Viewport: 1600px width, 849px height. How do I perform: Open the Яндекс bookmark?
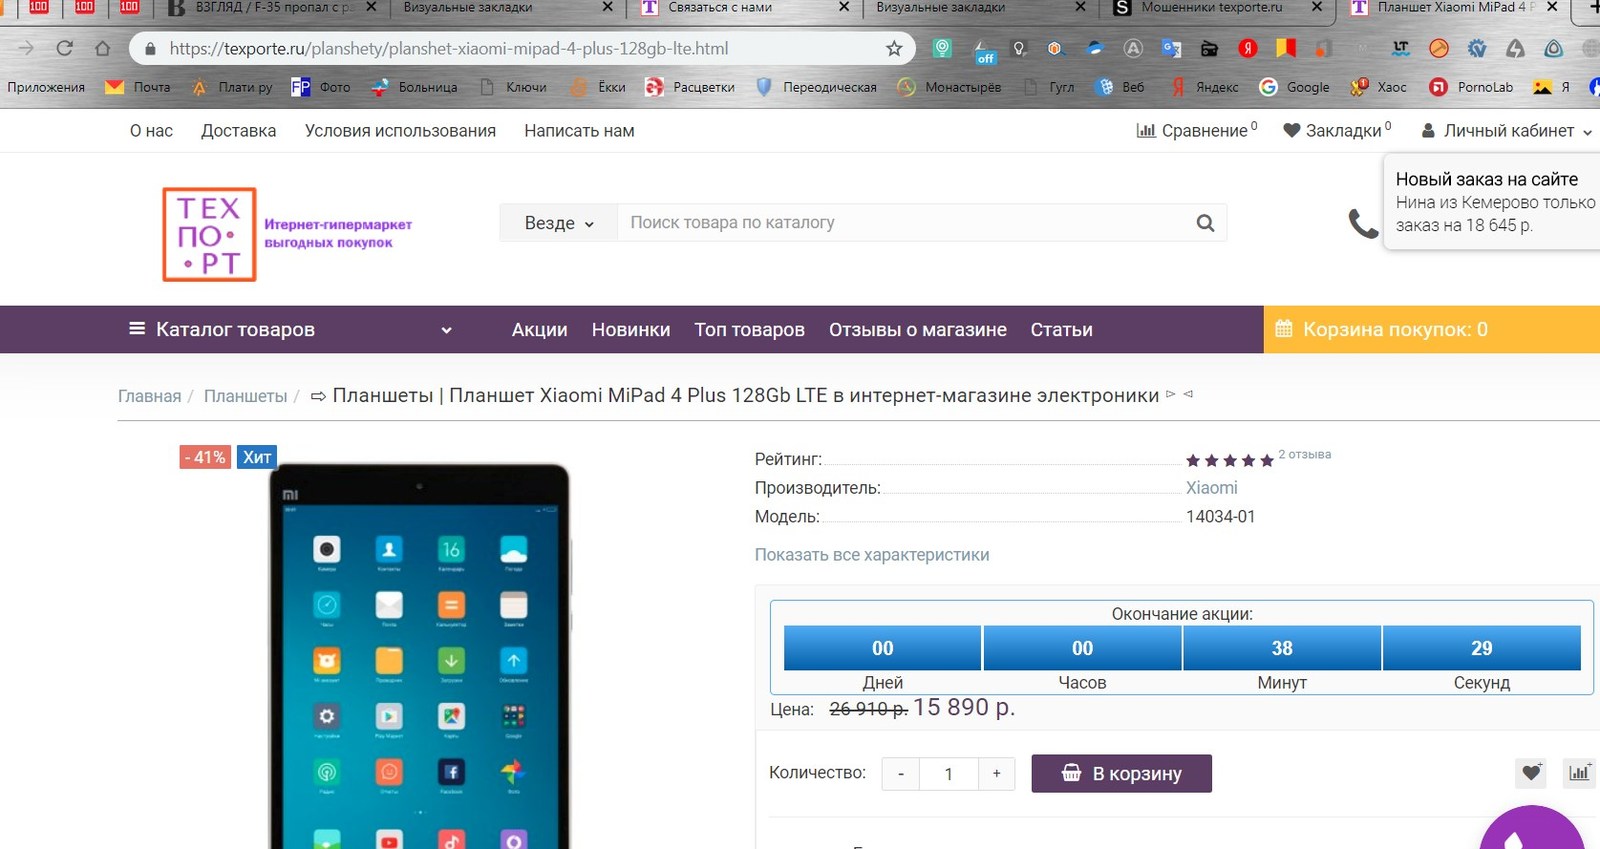[1205, 87]
